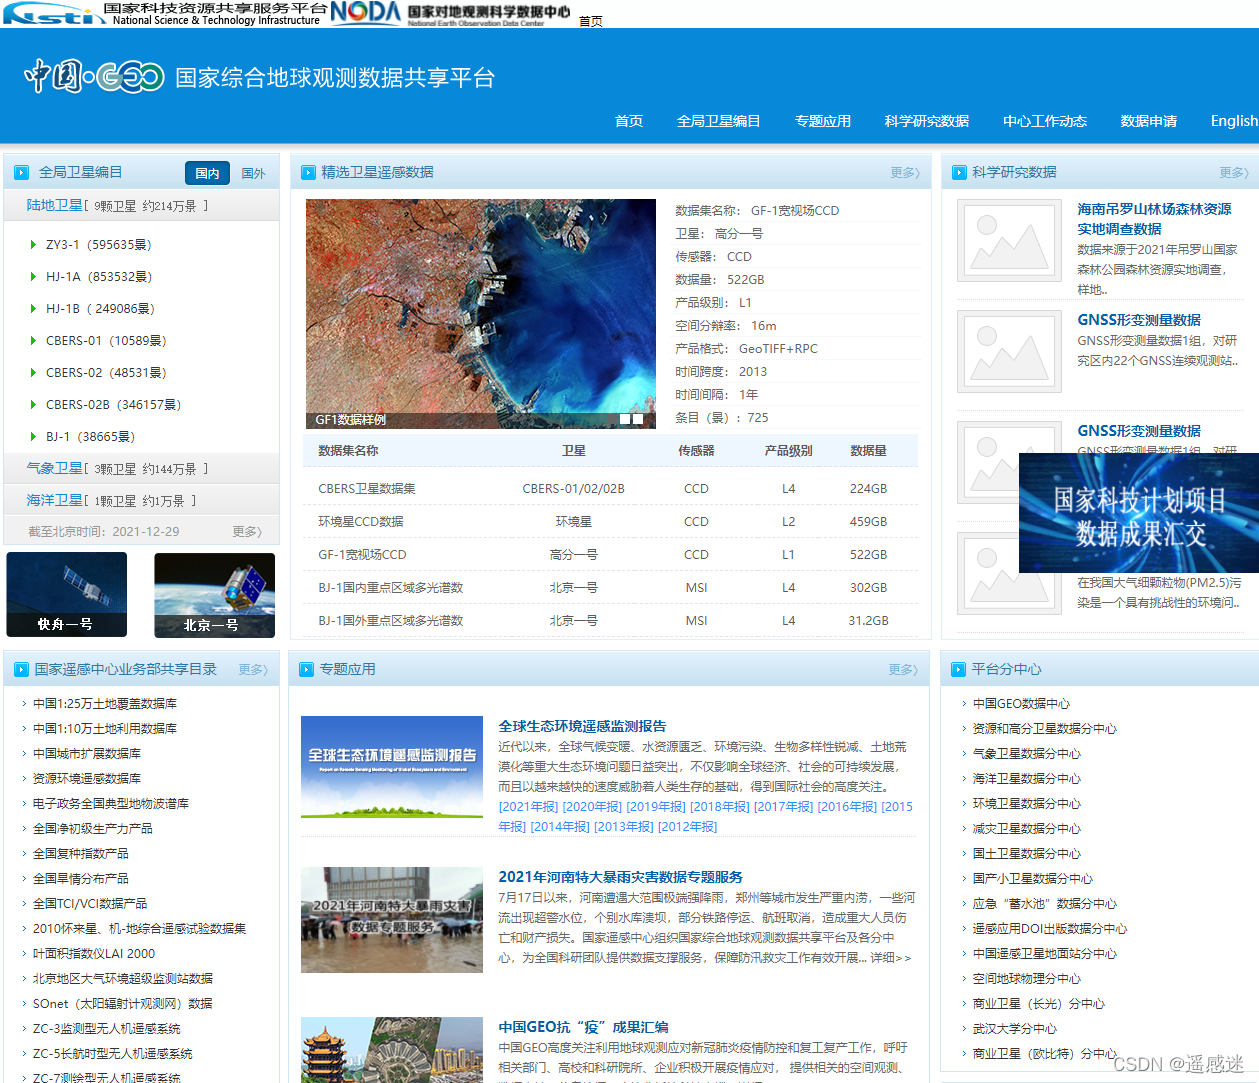Click 更多 in 专题应用 panel
This screenshot has width=1259, height=1083.
[903, 670]
